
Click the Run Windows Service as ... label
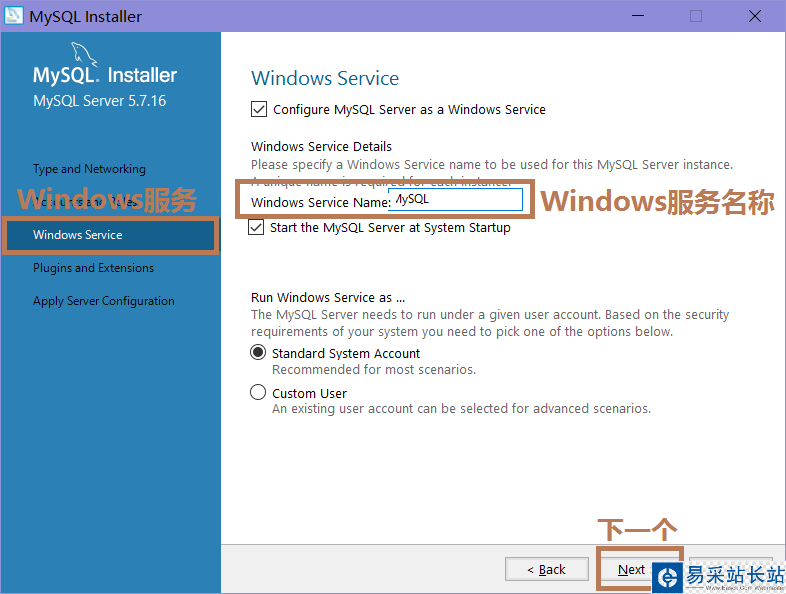tap(328, 297)
